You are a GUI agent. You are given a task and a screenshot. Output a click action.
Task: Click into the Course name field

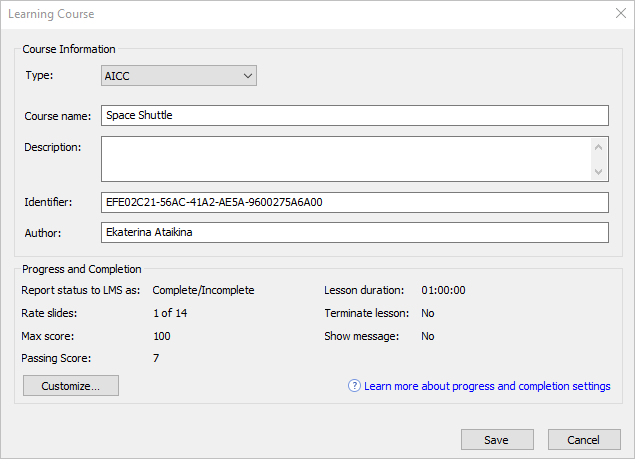click(x=355, y=115)
